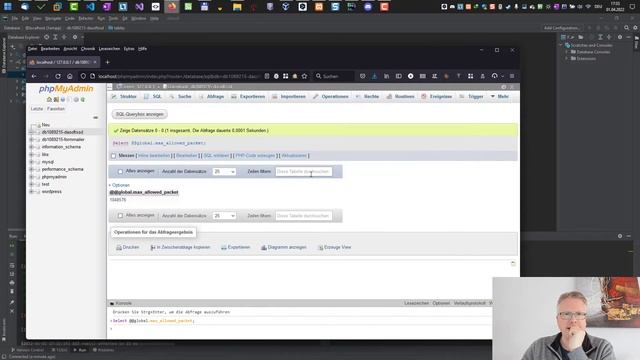Tick the lower Alles anzeigen checkbox
640x360 pixels.
pyautogui.click(x=120, y=216)
